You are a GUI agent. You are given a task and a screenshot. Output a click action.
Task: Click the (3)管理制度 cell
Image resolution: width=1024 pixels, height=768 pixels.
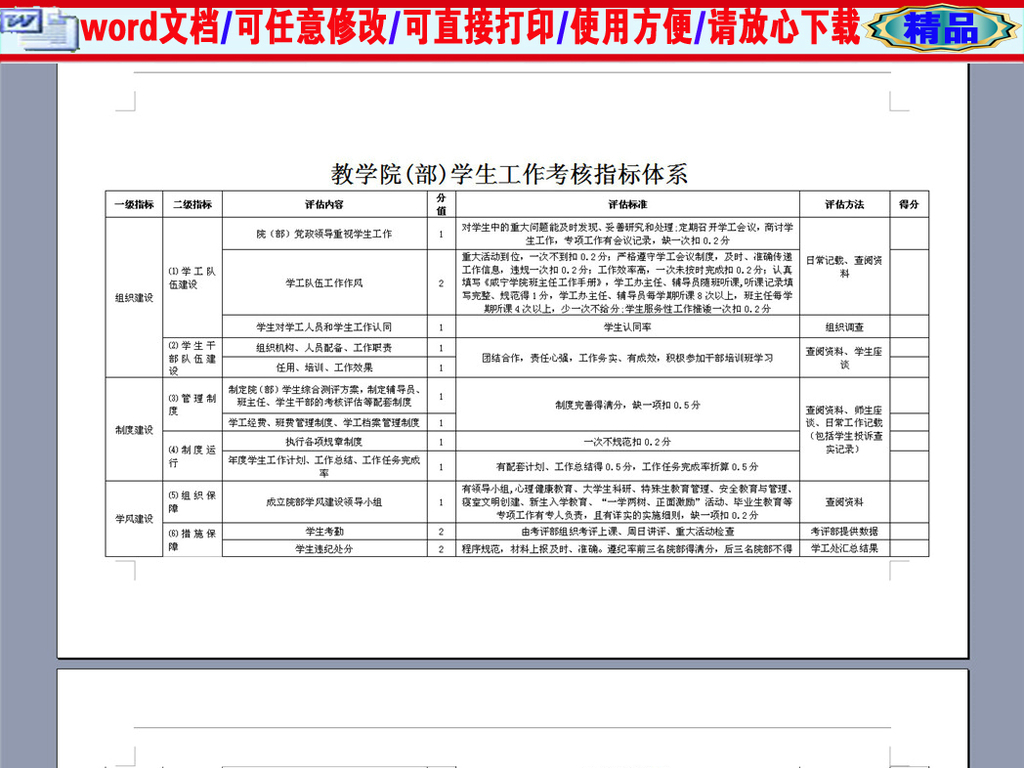click(193, 404)
